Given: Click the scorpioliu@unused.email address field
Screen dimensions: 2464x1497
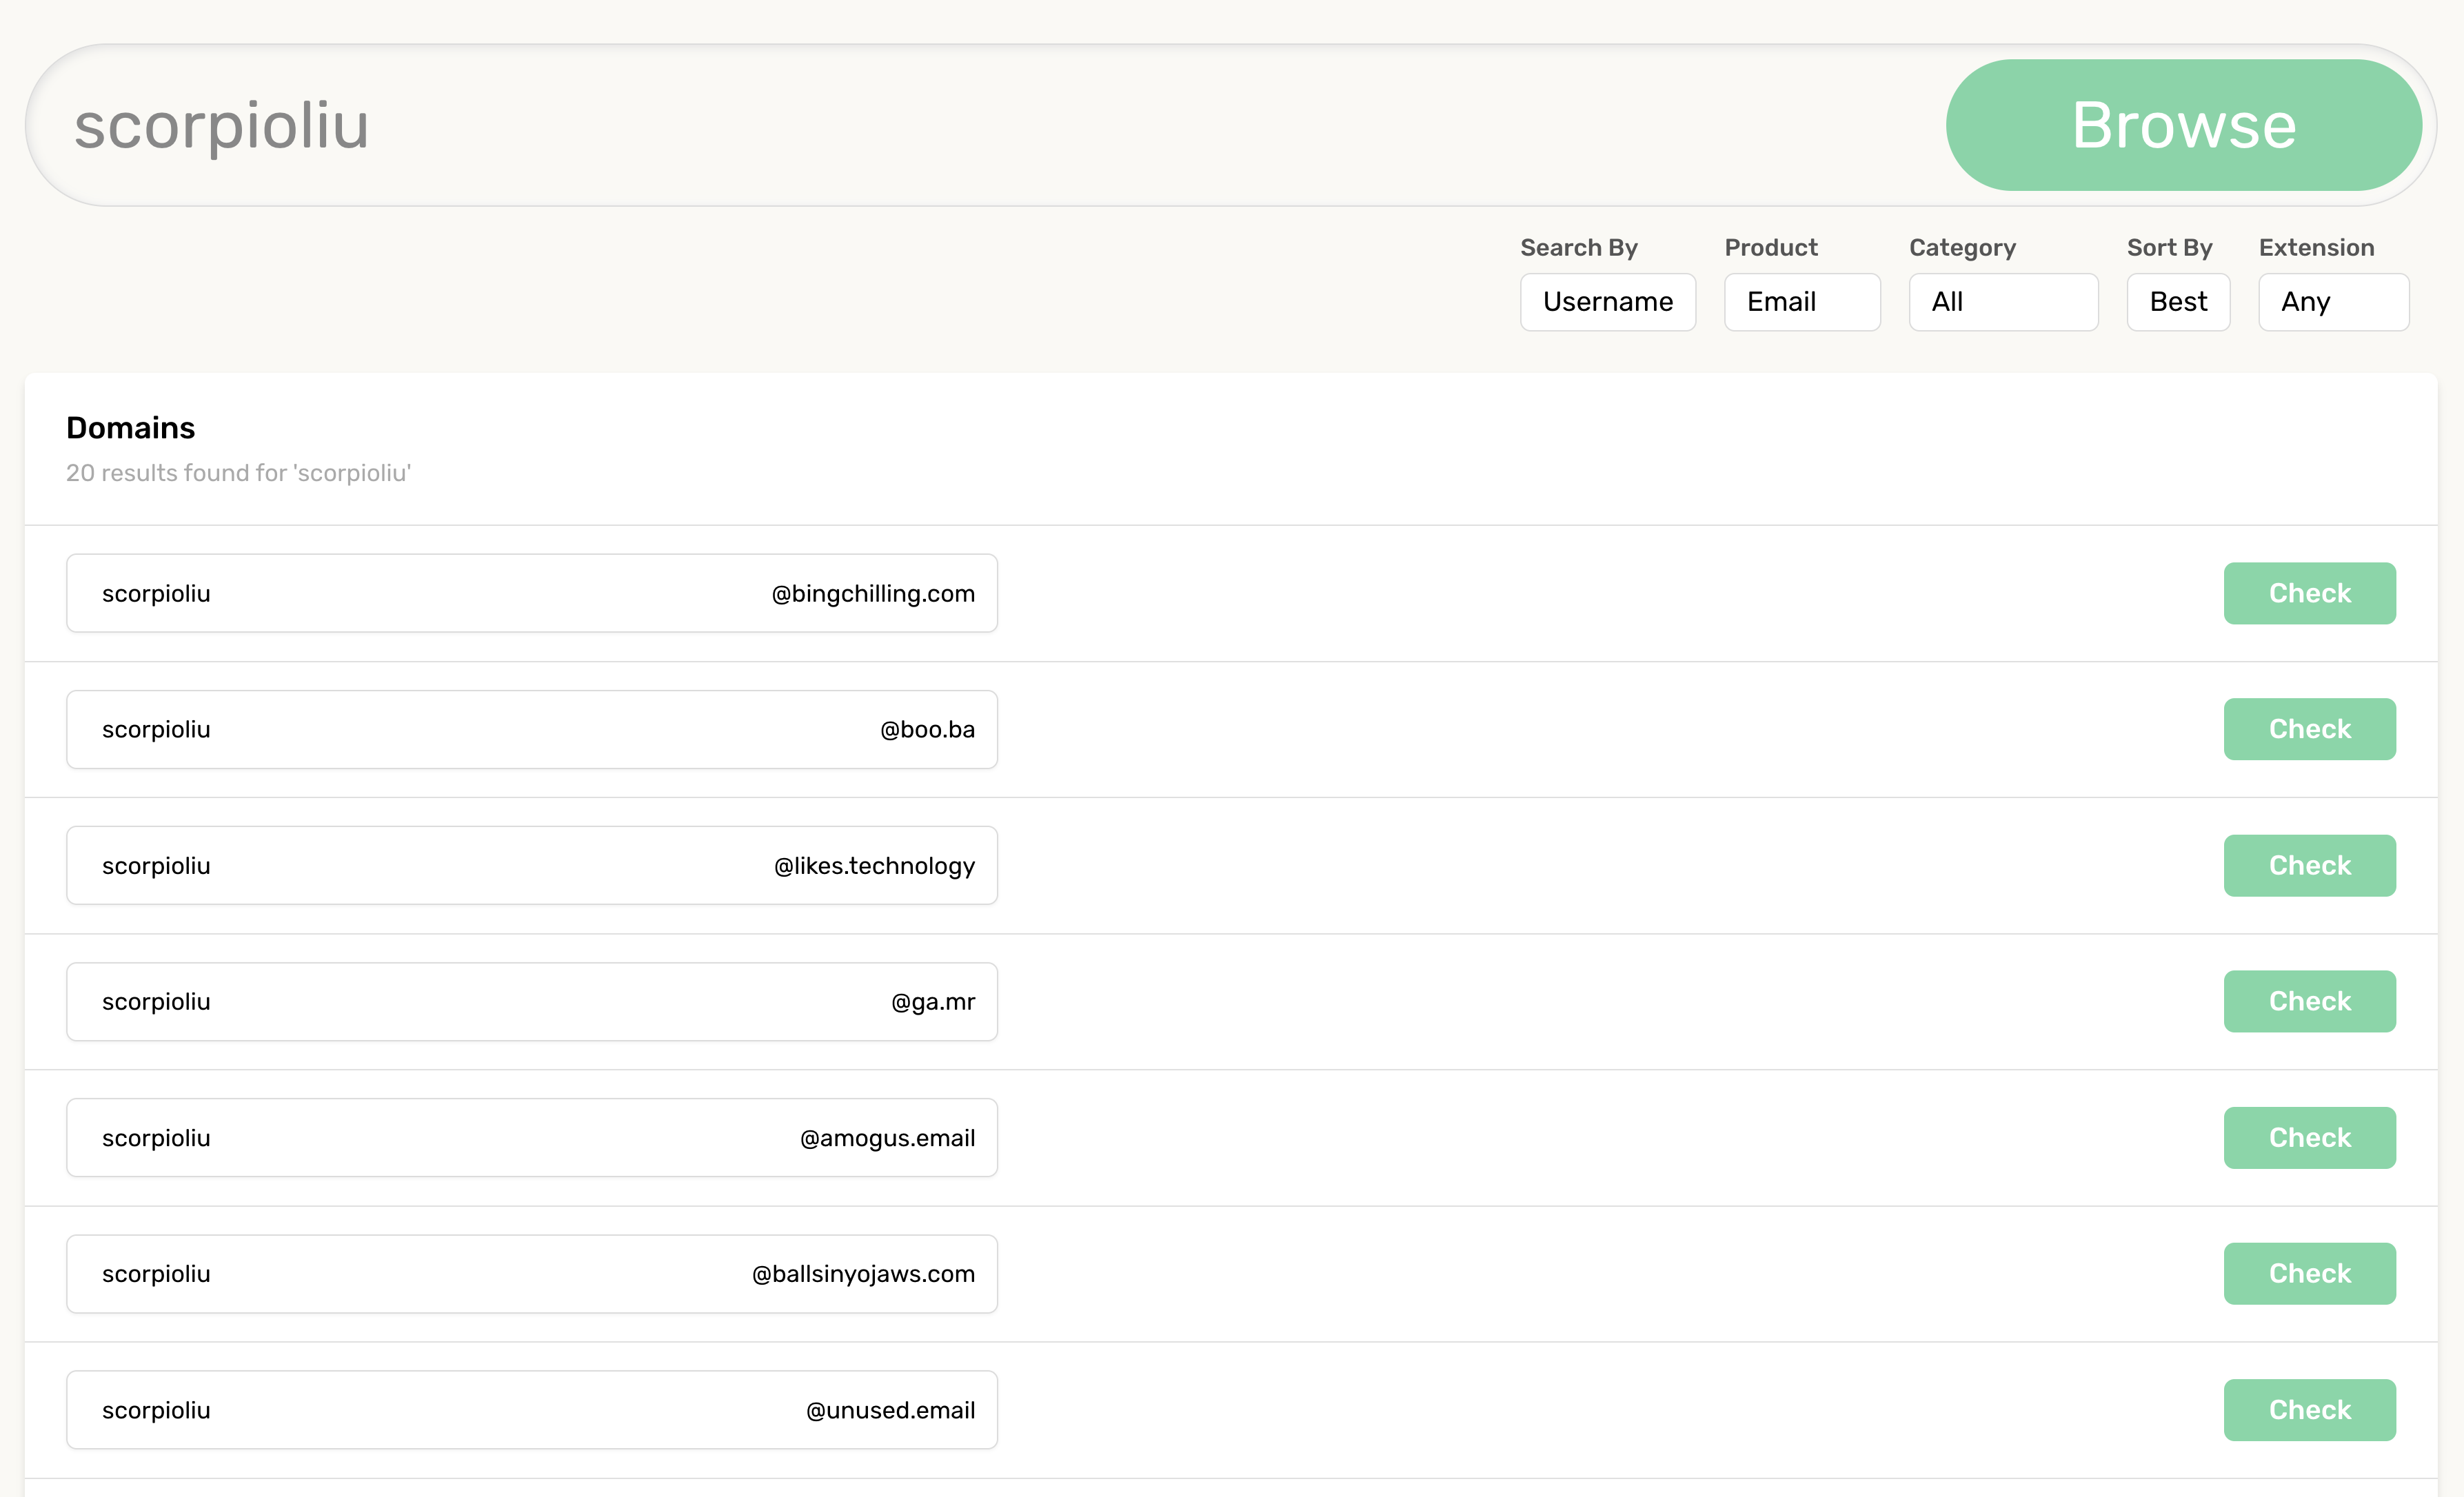Looking at the screenshot, I should pos(531,1409).
